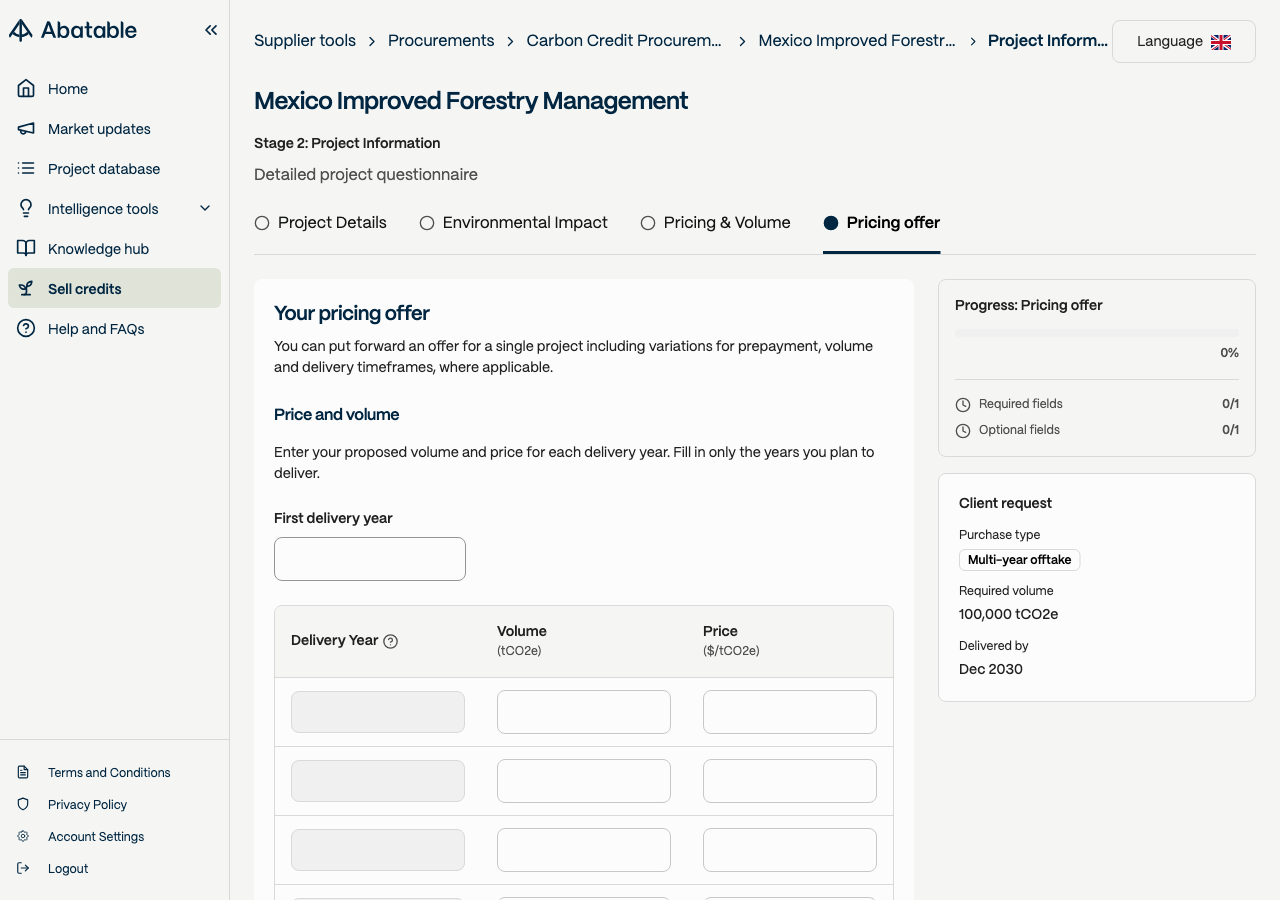This screenshot has width=1280, height=900.
Task: Open the Procurements breadcrumb link
Action: pyautogui.click(x=441, y=41)
